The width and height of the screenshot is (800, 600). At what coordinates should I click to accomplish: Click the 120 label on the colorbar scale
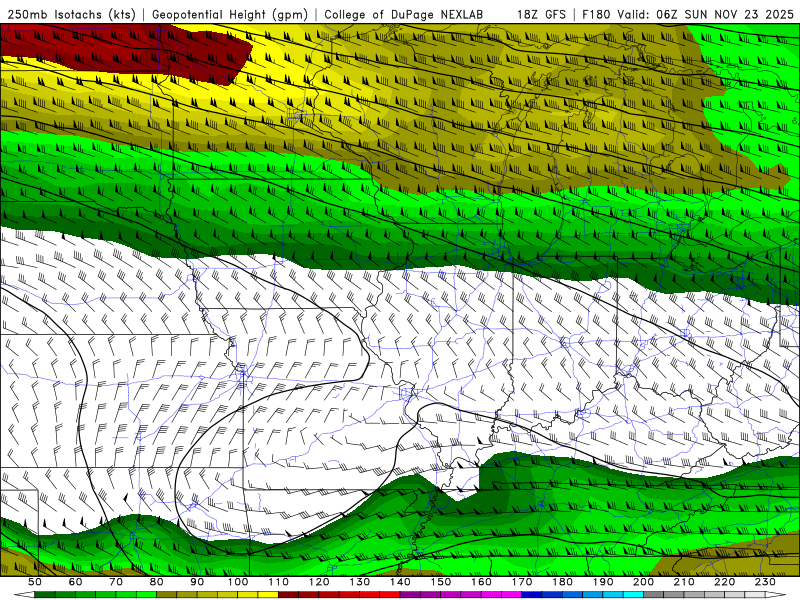tap(319, 582)
